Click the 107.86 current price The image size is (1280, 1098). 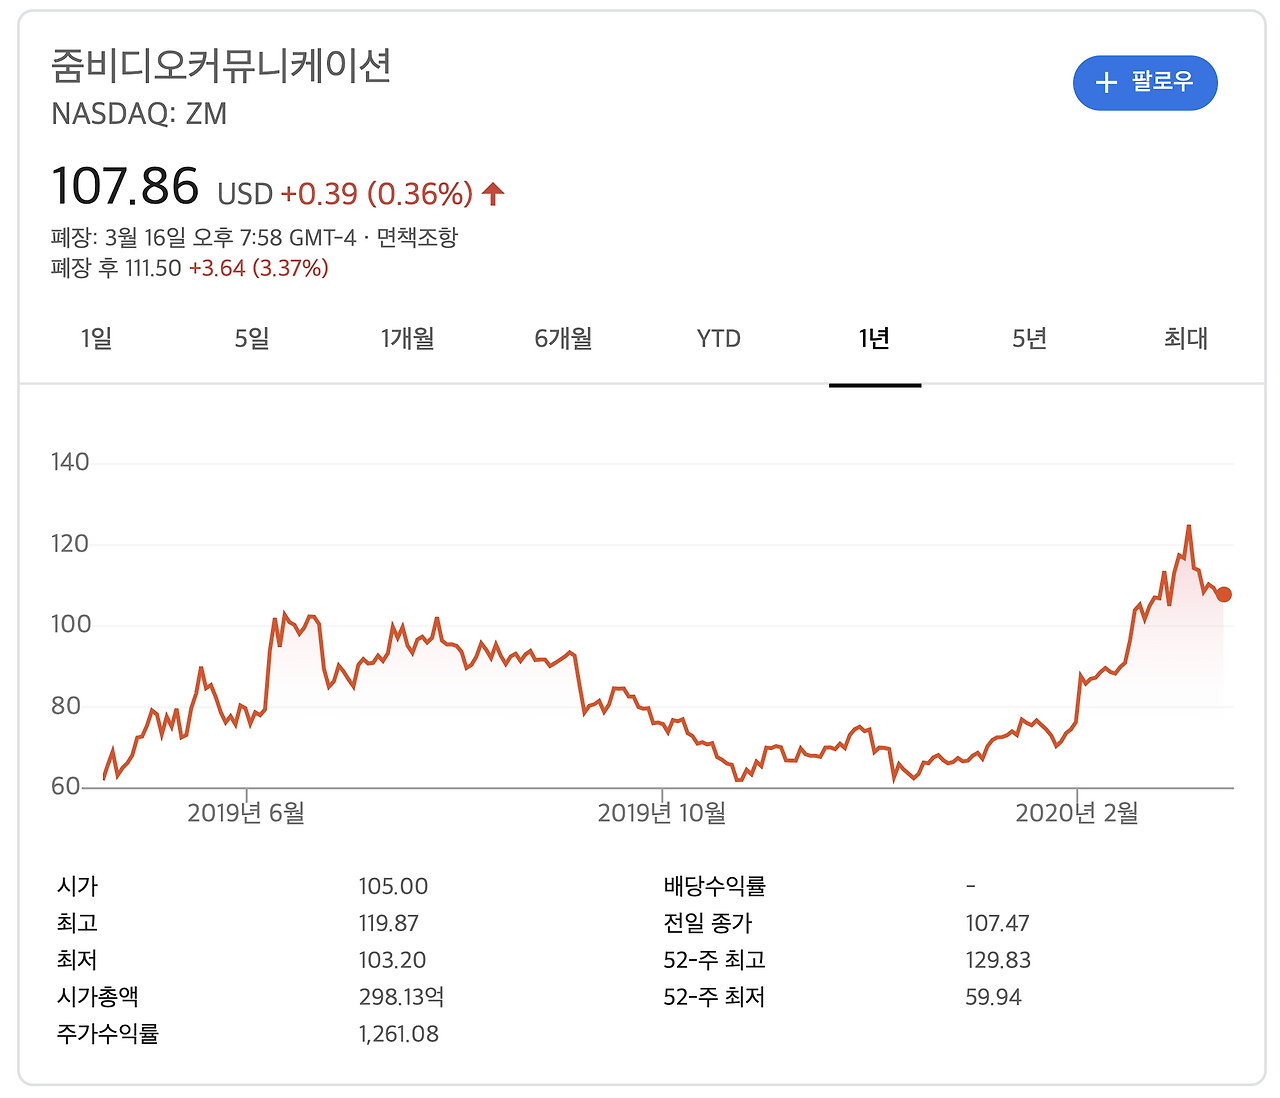(125, 187)
